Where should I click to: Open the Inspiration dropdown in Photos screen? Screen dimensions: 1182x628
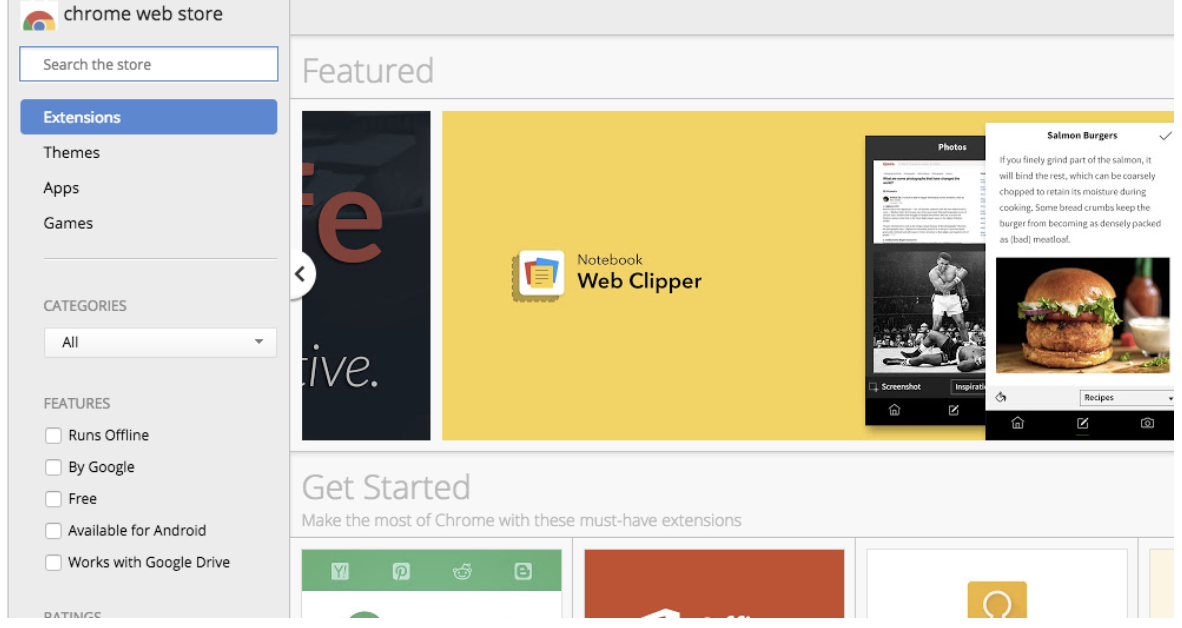pos(968,387)
